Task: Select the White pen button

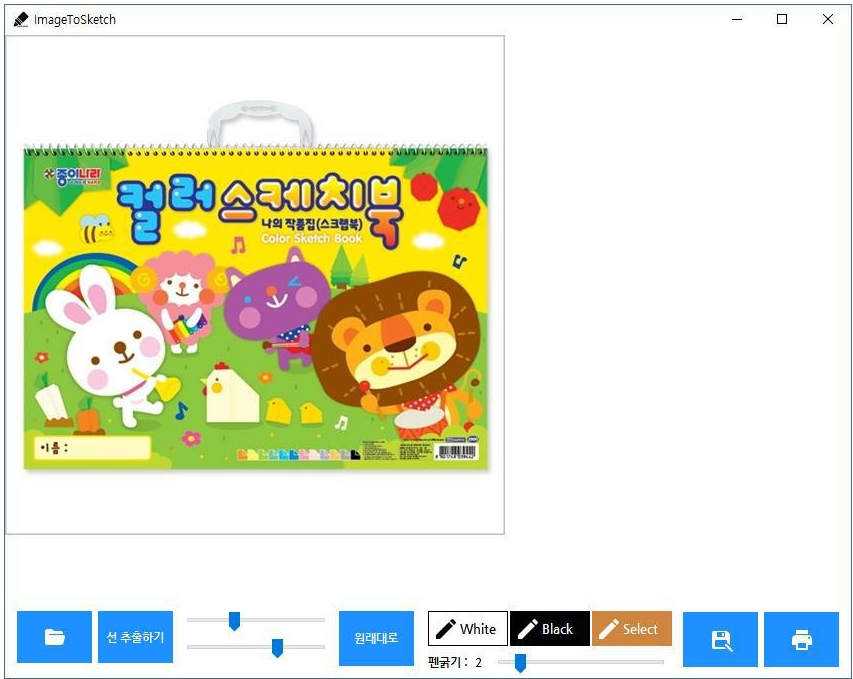Action: 468,628
